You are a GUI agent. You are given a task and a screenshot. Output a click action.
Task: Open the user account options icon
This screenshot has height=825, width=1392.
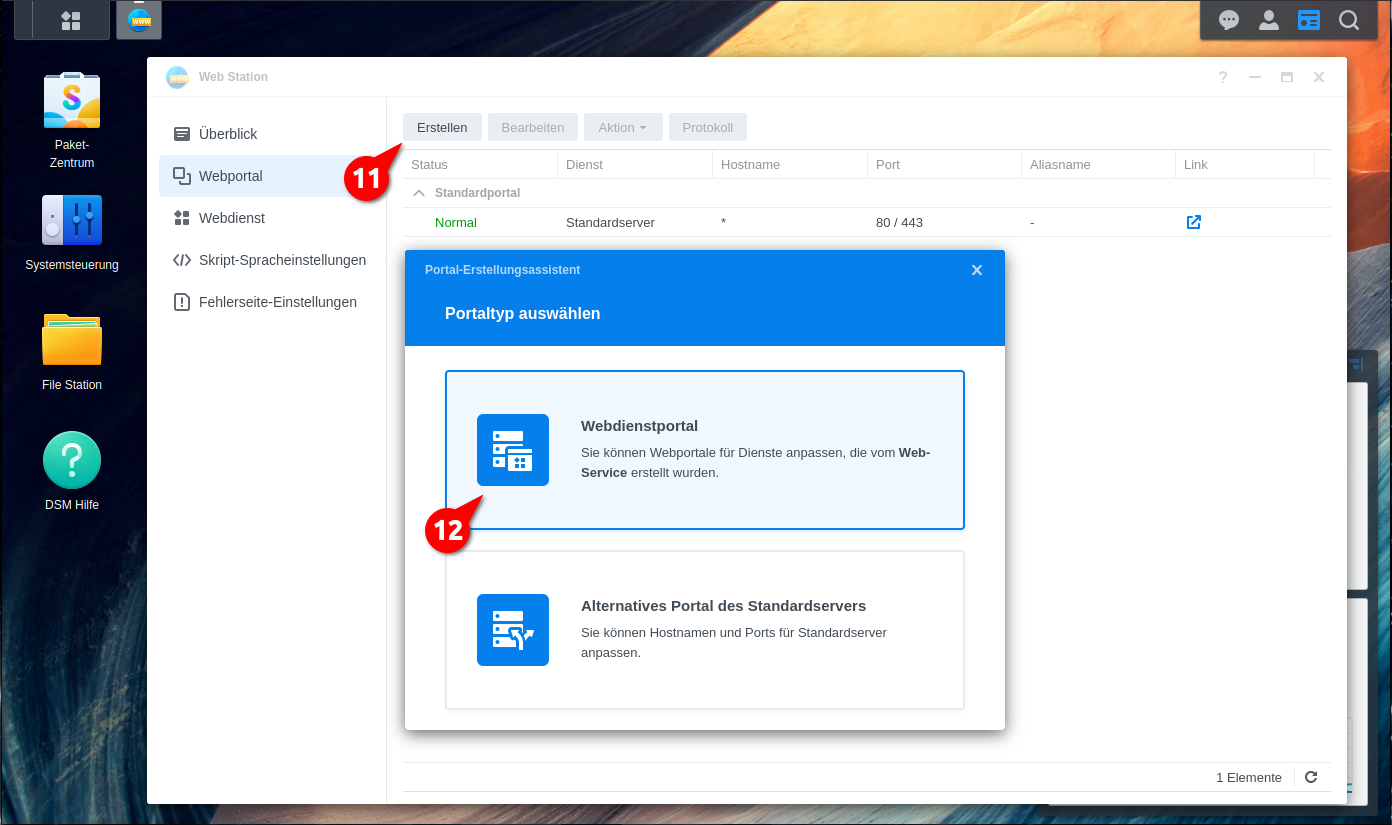click(1269, 20)
